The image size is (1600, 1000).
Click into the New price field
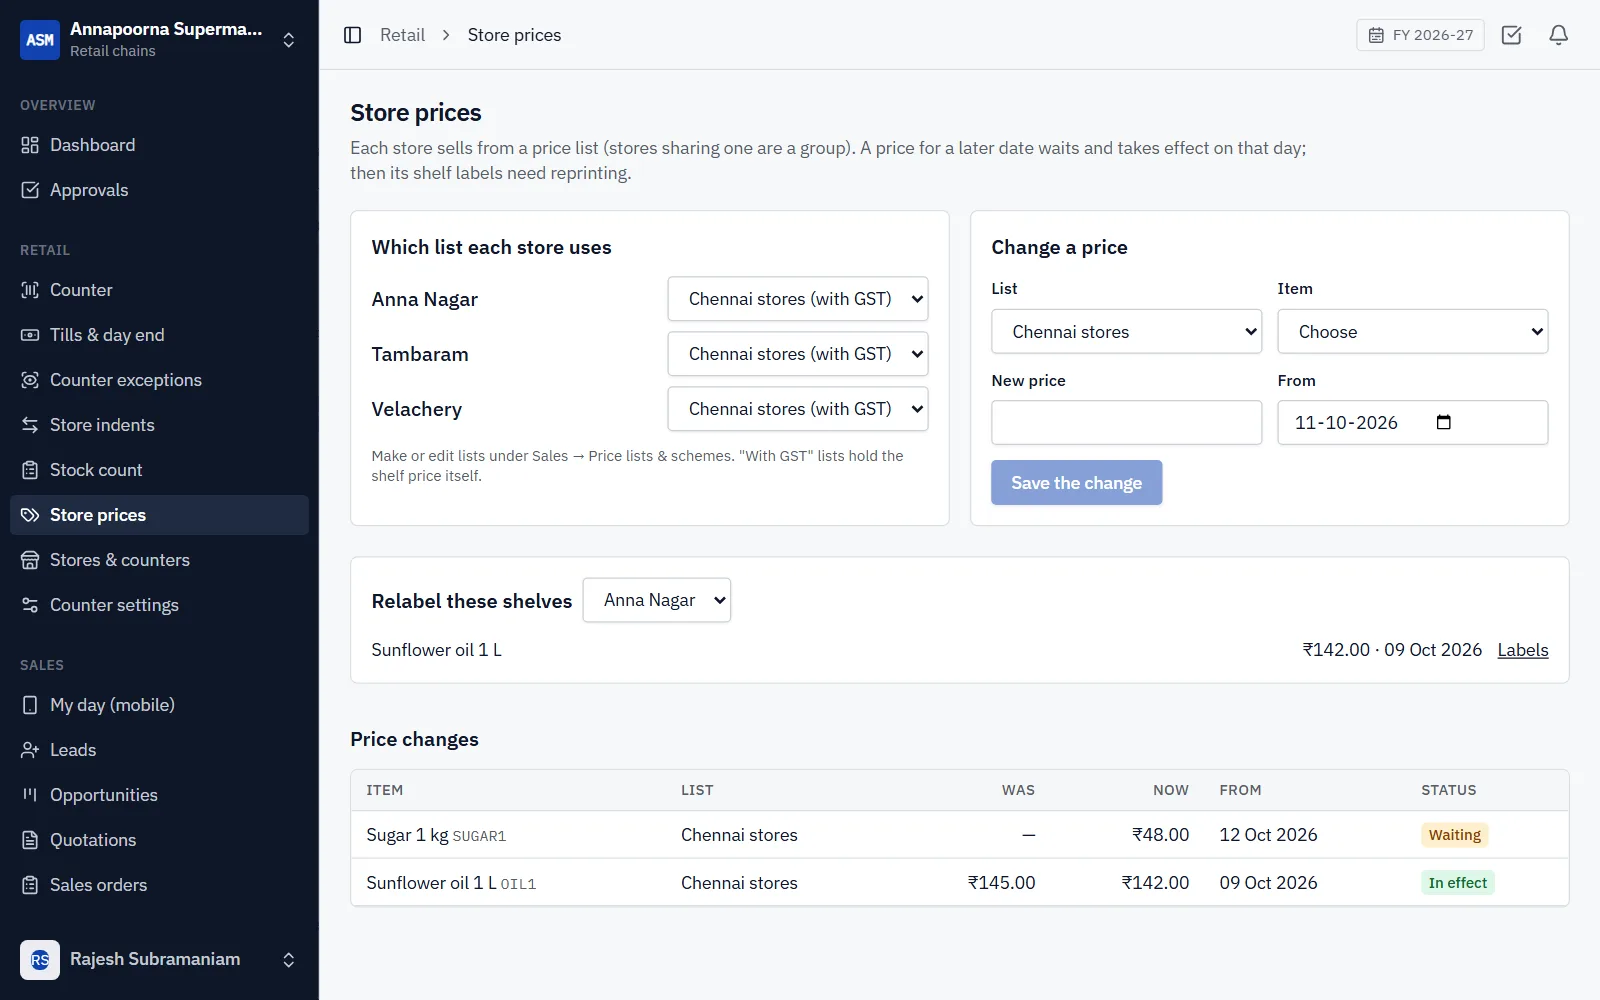1127,423
